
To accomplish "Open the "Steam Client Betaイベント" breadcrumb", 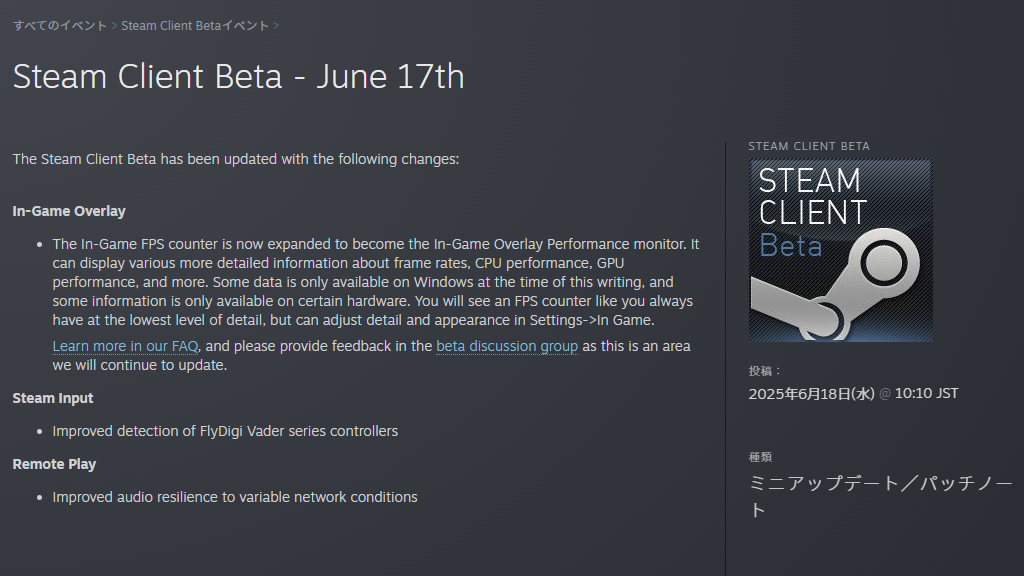I will [195, 25].
